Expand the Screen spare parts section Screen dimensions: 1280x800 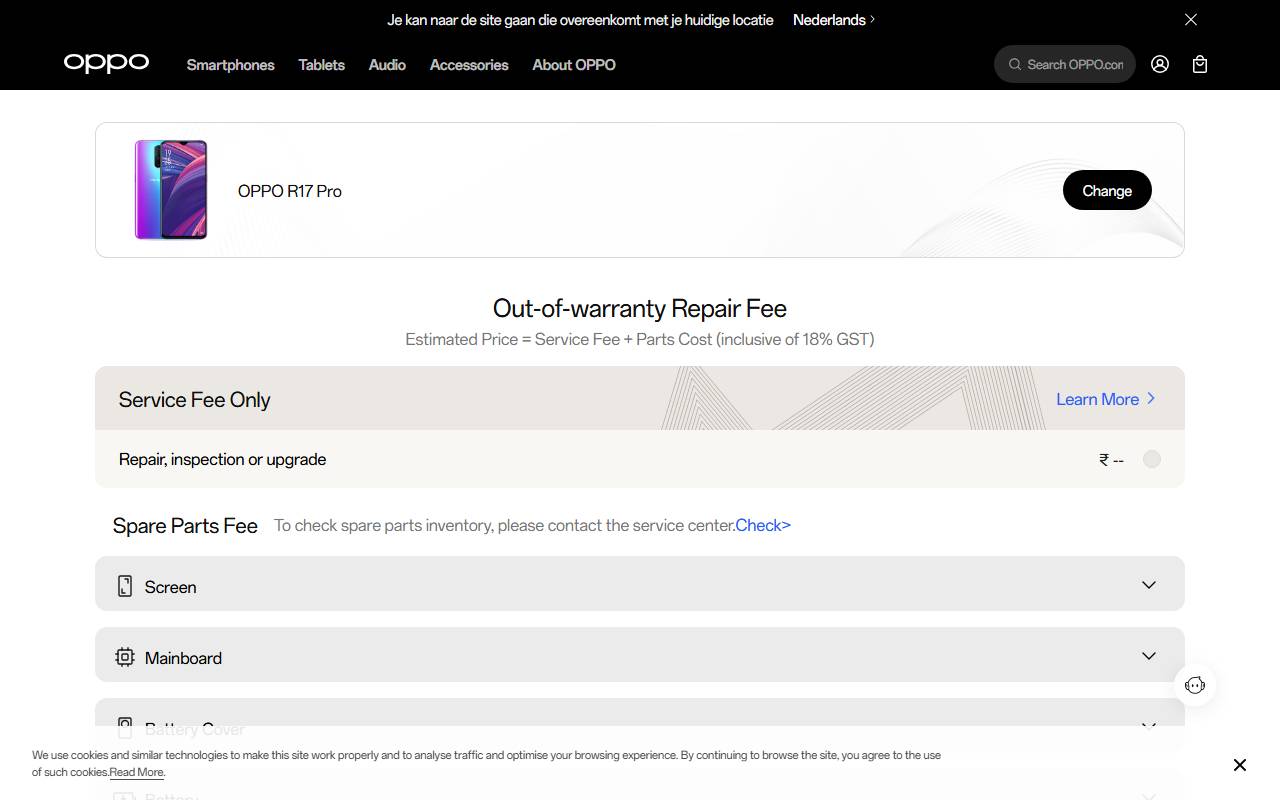point(1148,585)
